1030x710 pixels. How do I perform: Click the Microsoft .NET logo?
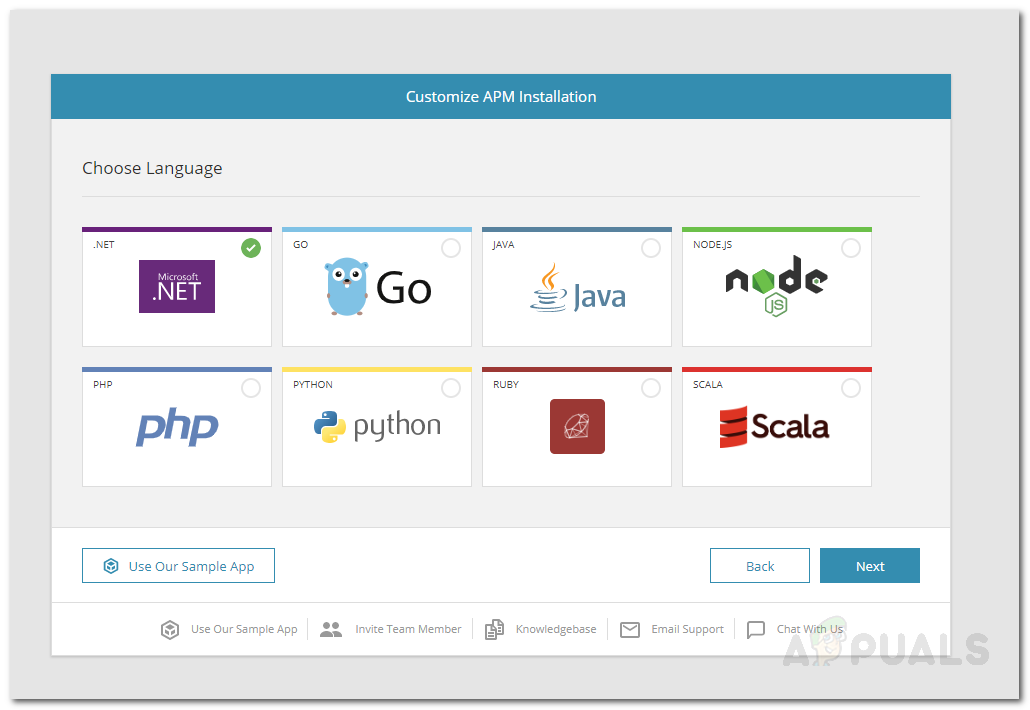pos(177,286)
